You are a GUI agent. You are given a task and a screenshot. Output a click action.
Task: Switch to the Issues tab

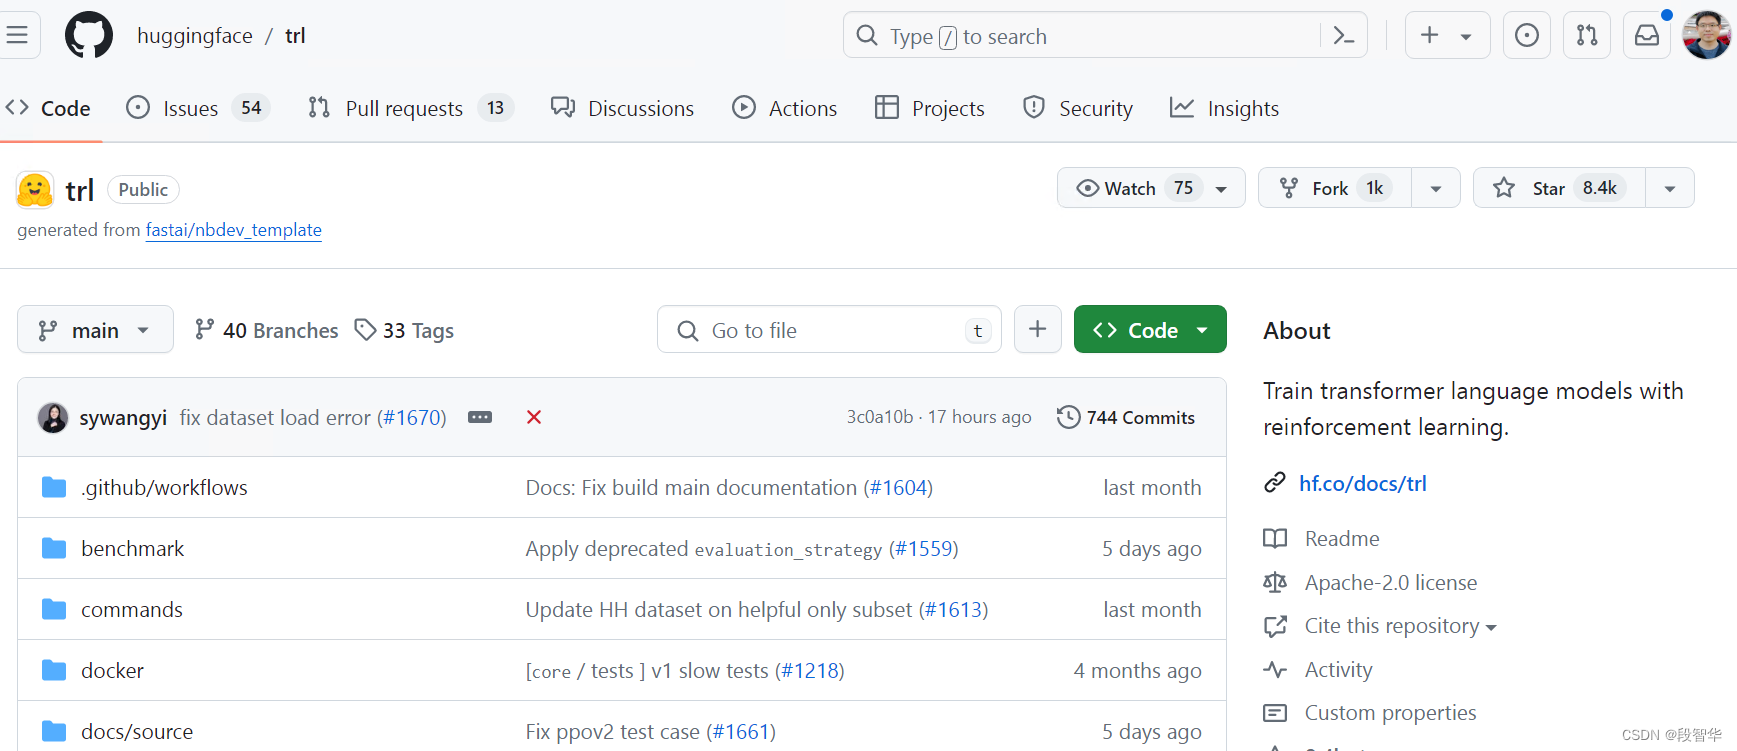point(198,108)
